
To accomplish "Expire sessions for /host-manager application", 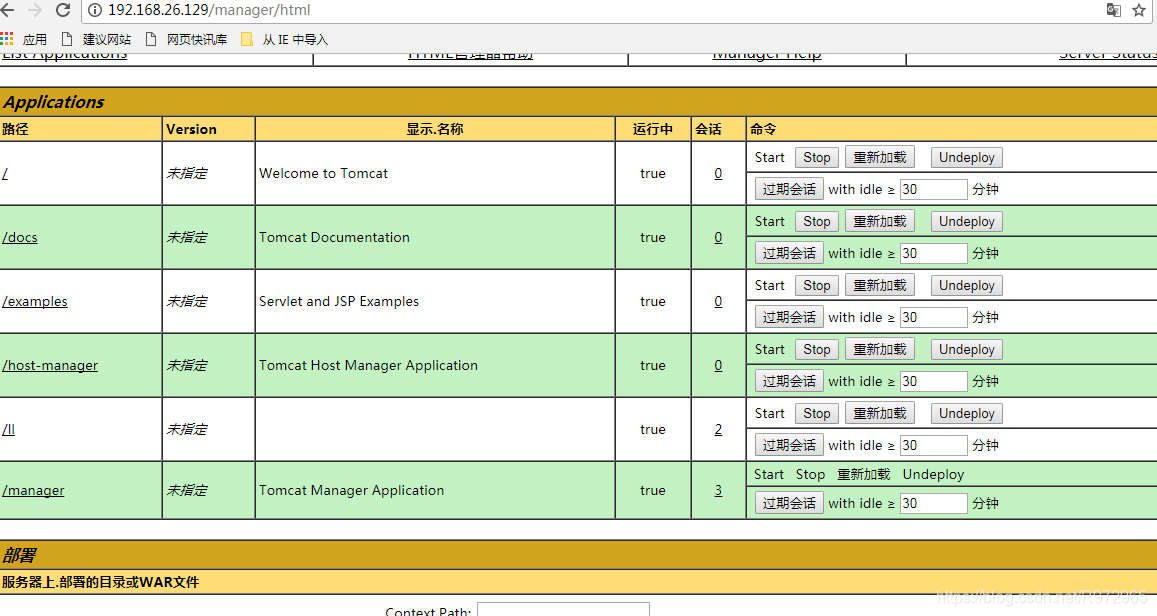I will (789, 382).
